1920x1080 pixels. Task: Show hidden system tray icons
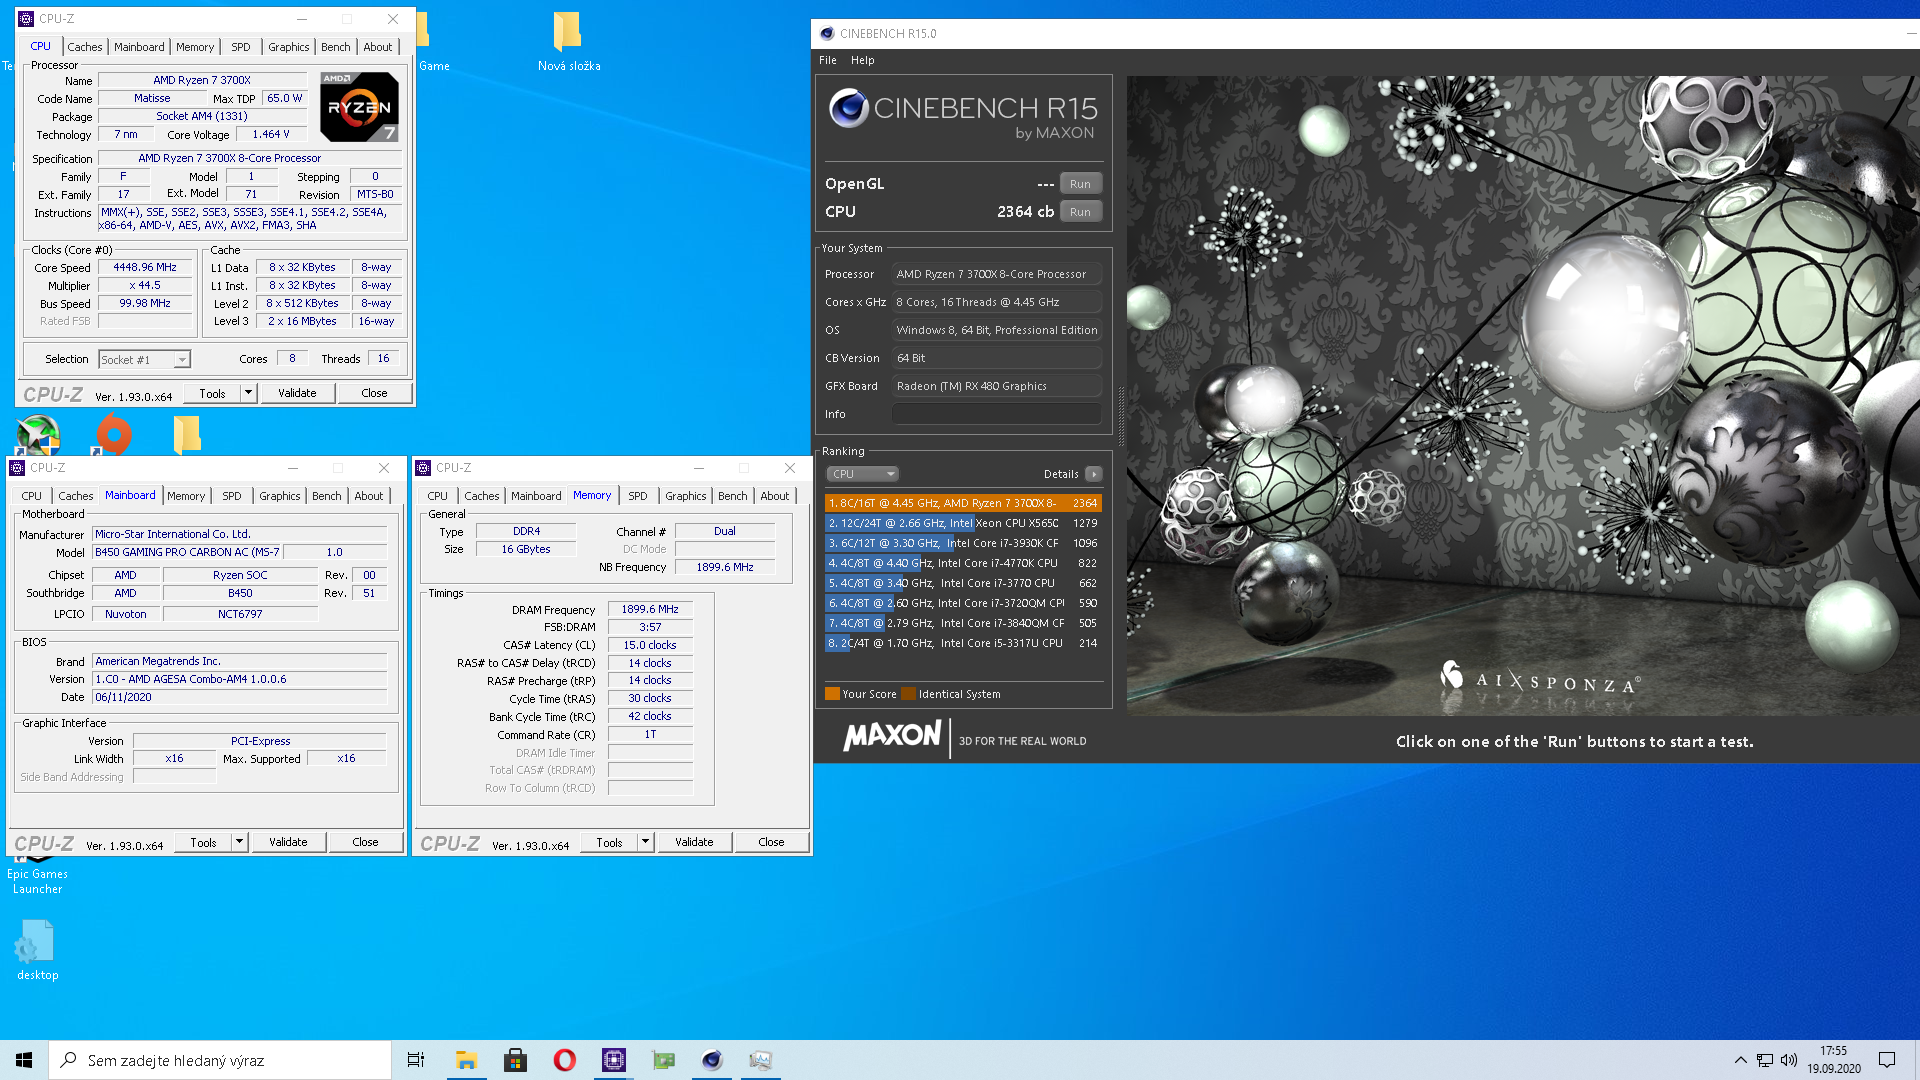[1741, 1060]
